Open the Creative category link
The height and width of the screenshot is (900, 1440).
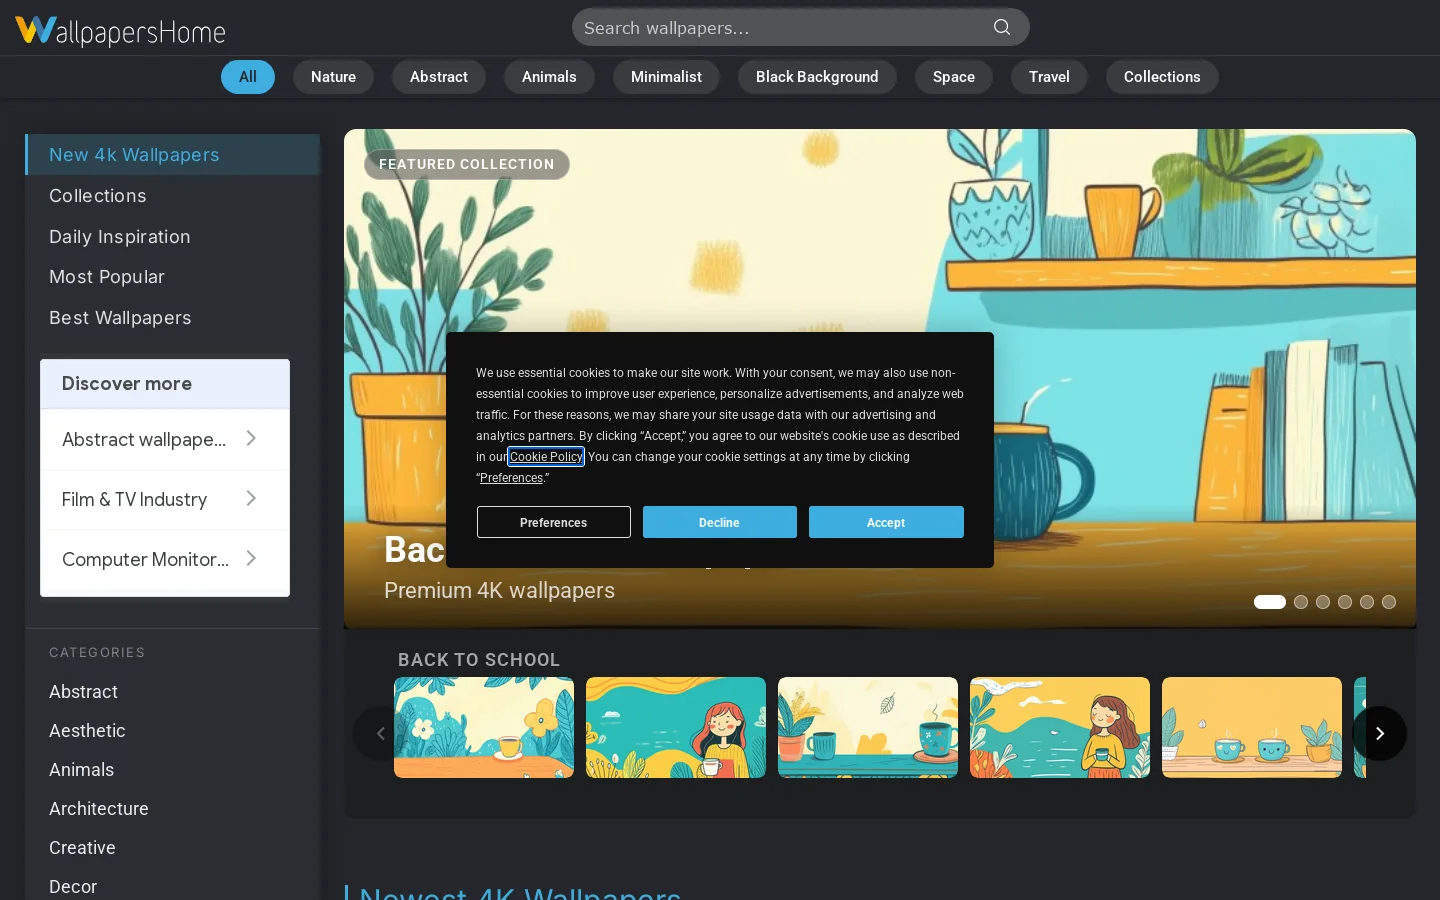coord(82,848)
